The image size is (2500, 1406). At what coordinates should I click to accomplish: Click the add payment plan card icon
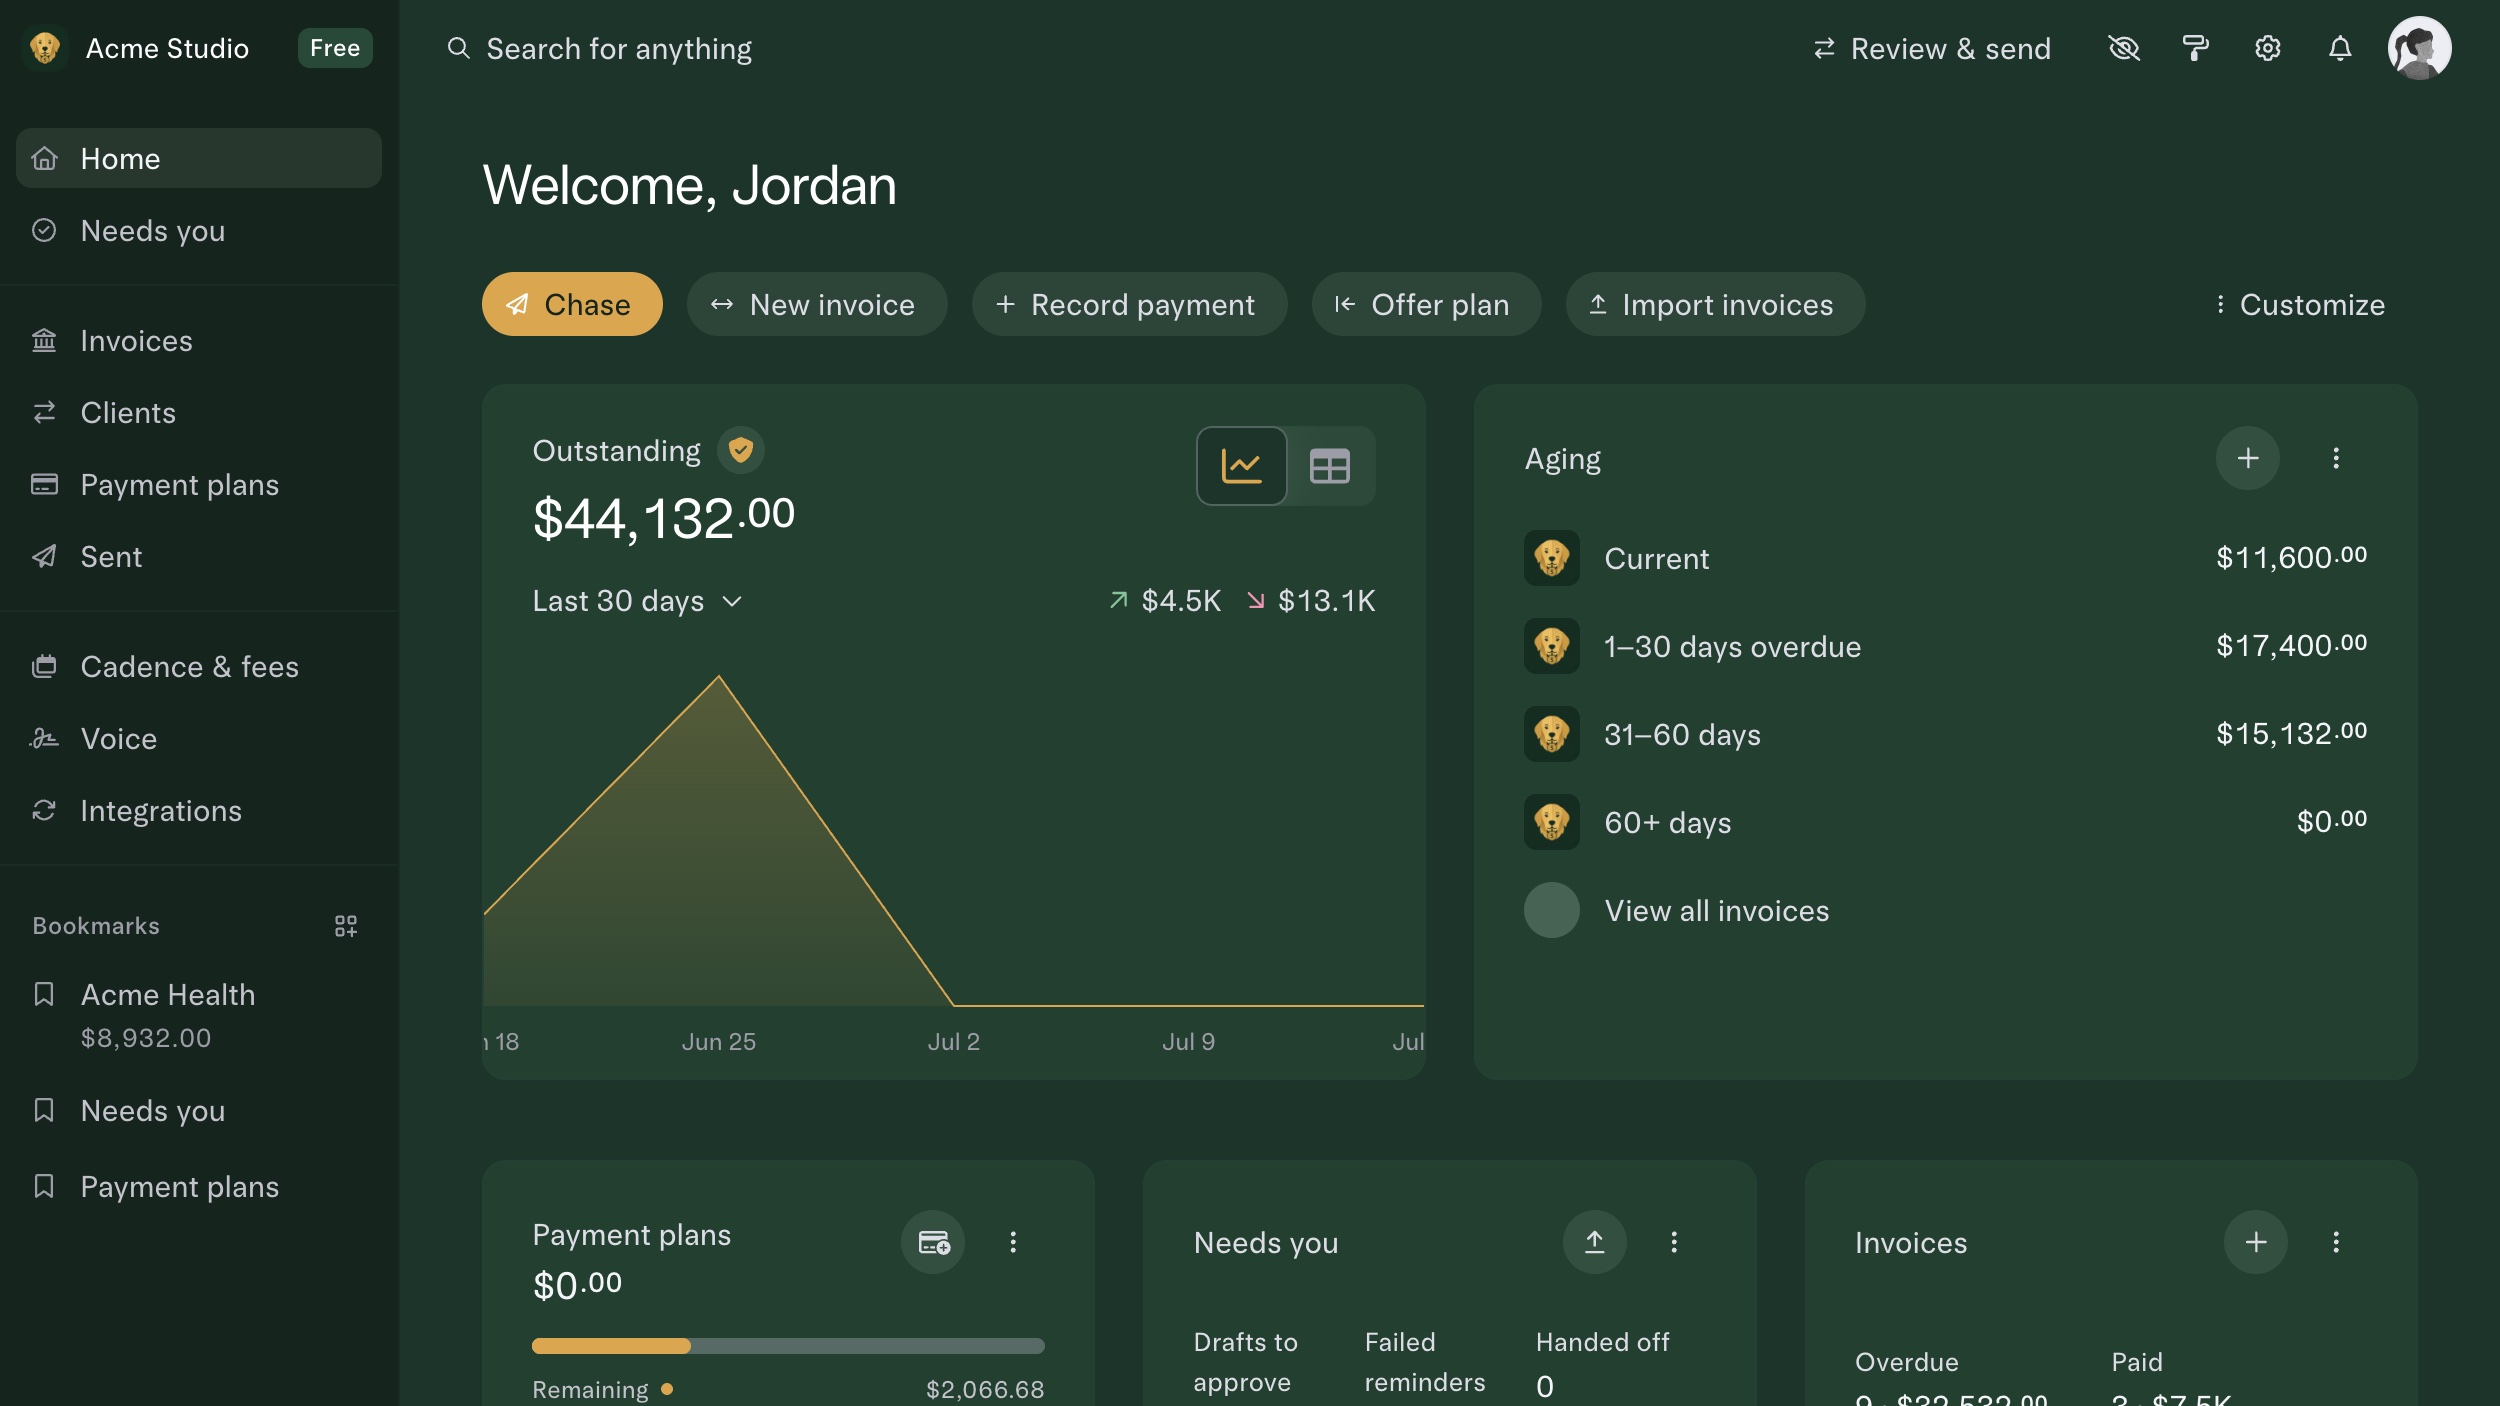[933, 1242]
